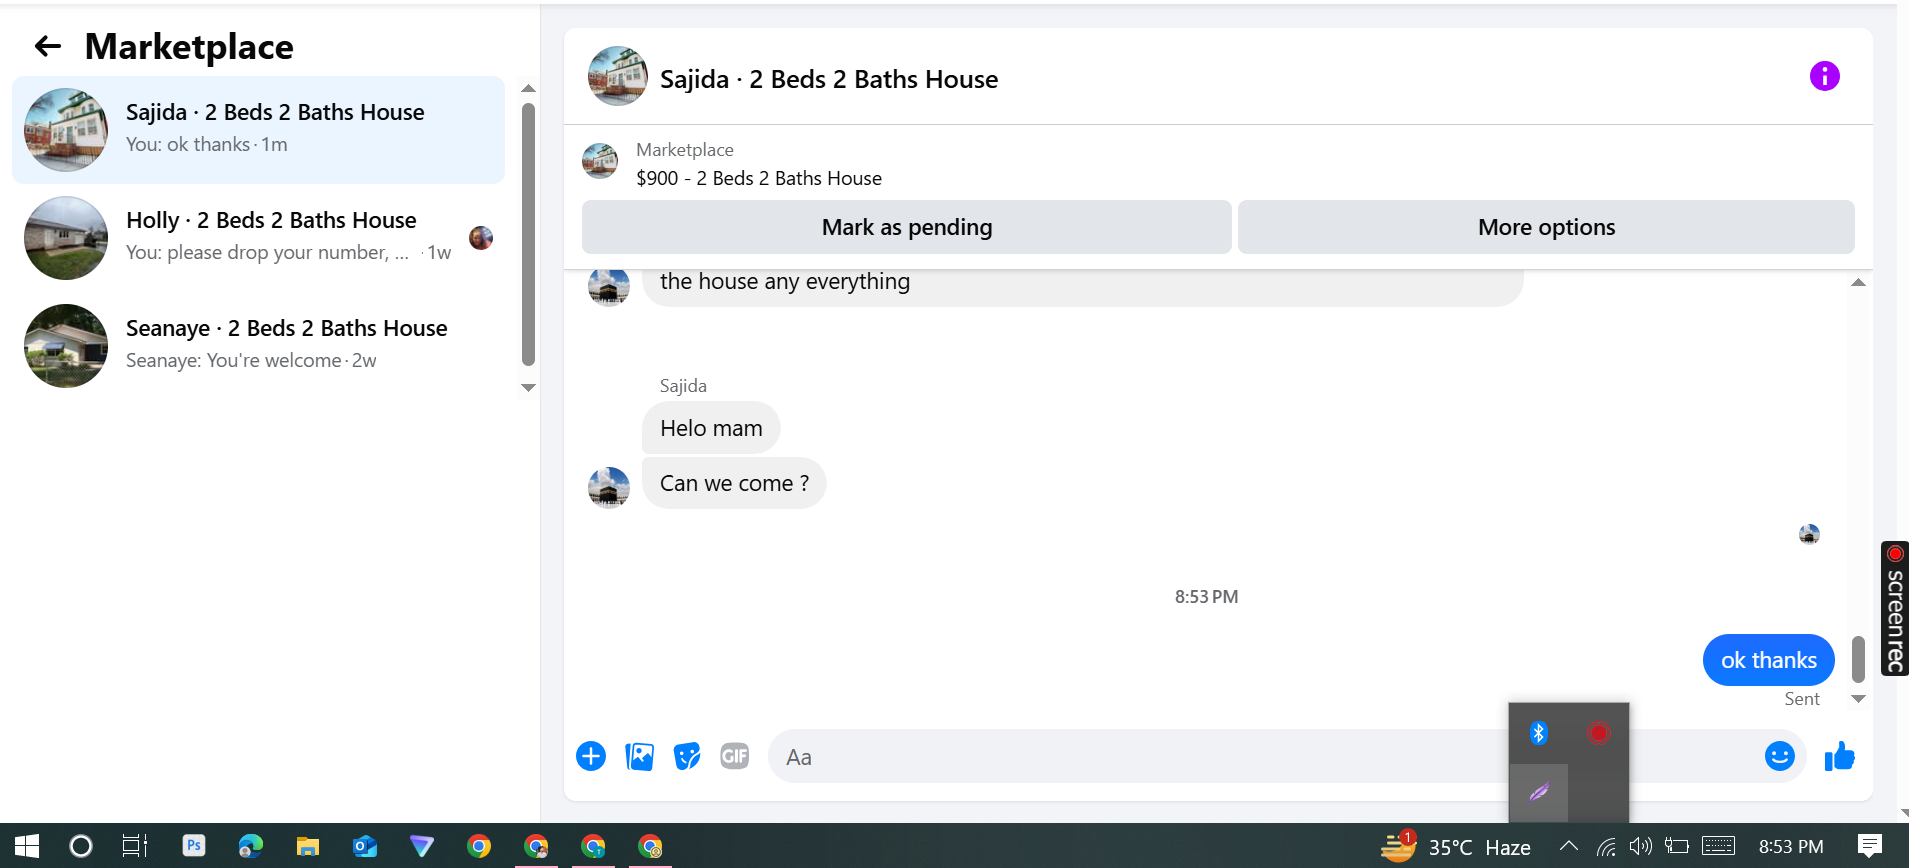Open more actions plus icon
This screenshot has width=1909, height=868.
click(591, 756)
